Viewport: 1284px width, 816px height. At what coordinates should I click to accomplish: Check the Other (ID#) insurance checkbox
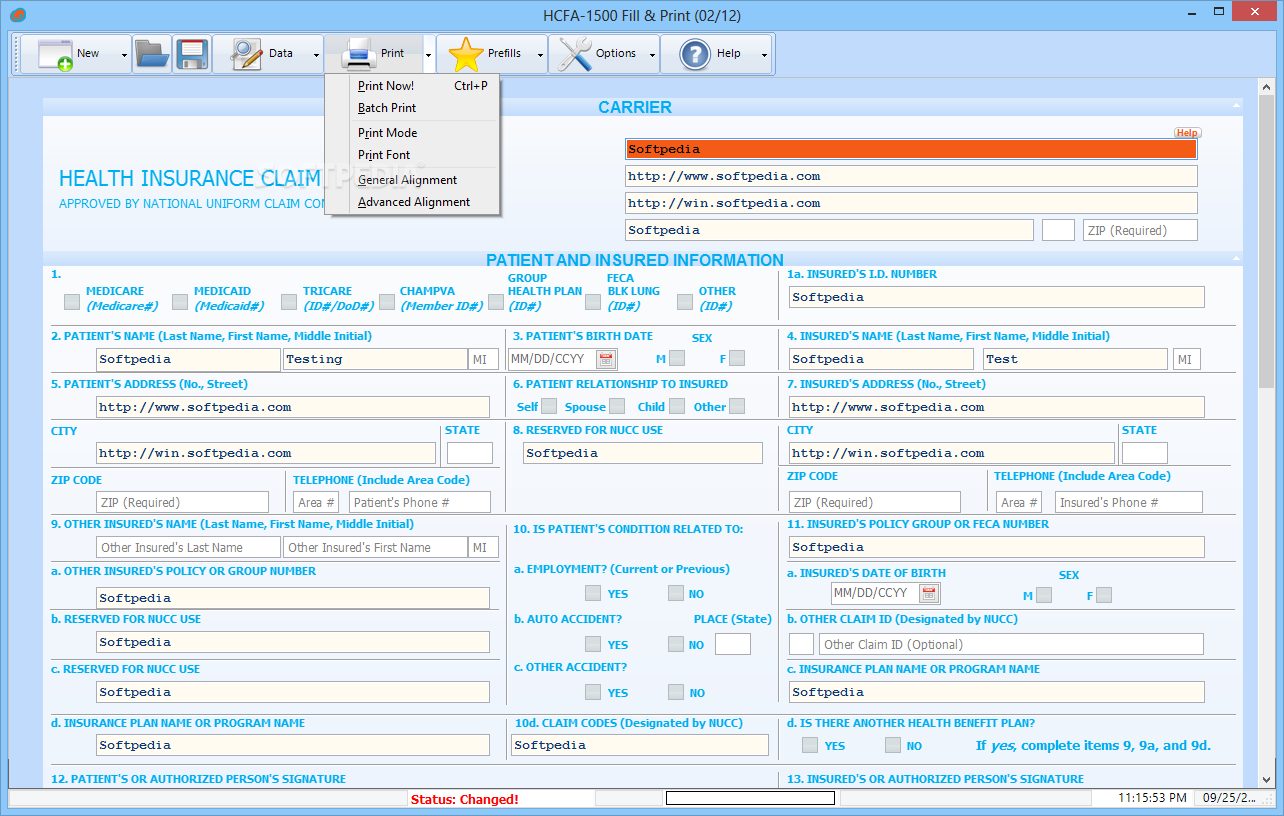[685, 302]
